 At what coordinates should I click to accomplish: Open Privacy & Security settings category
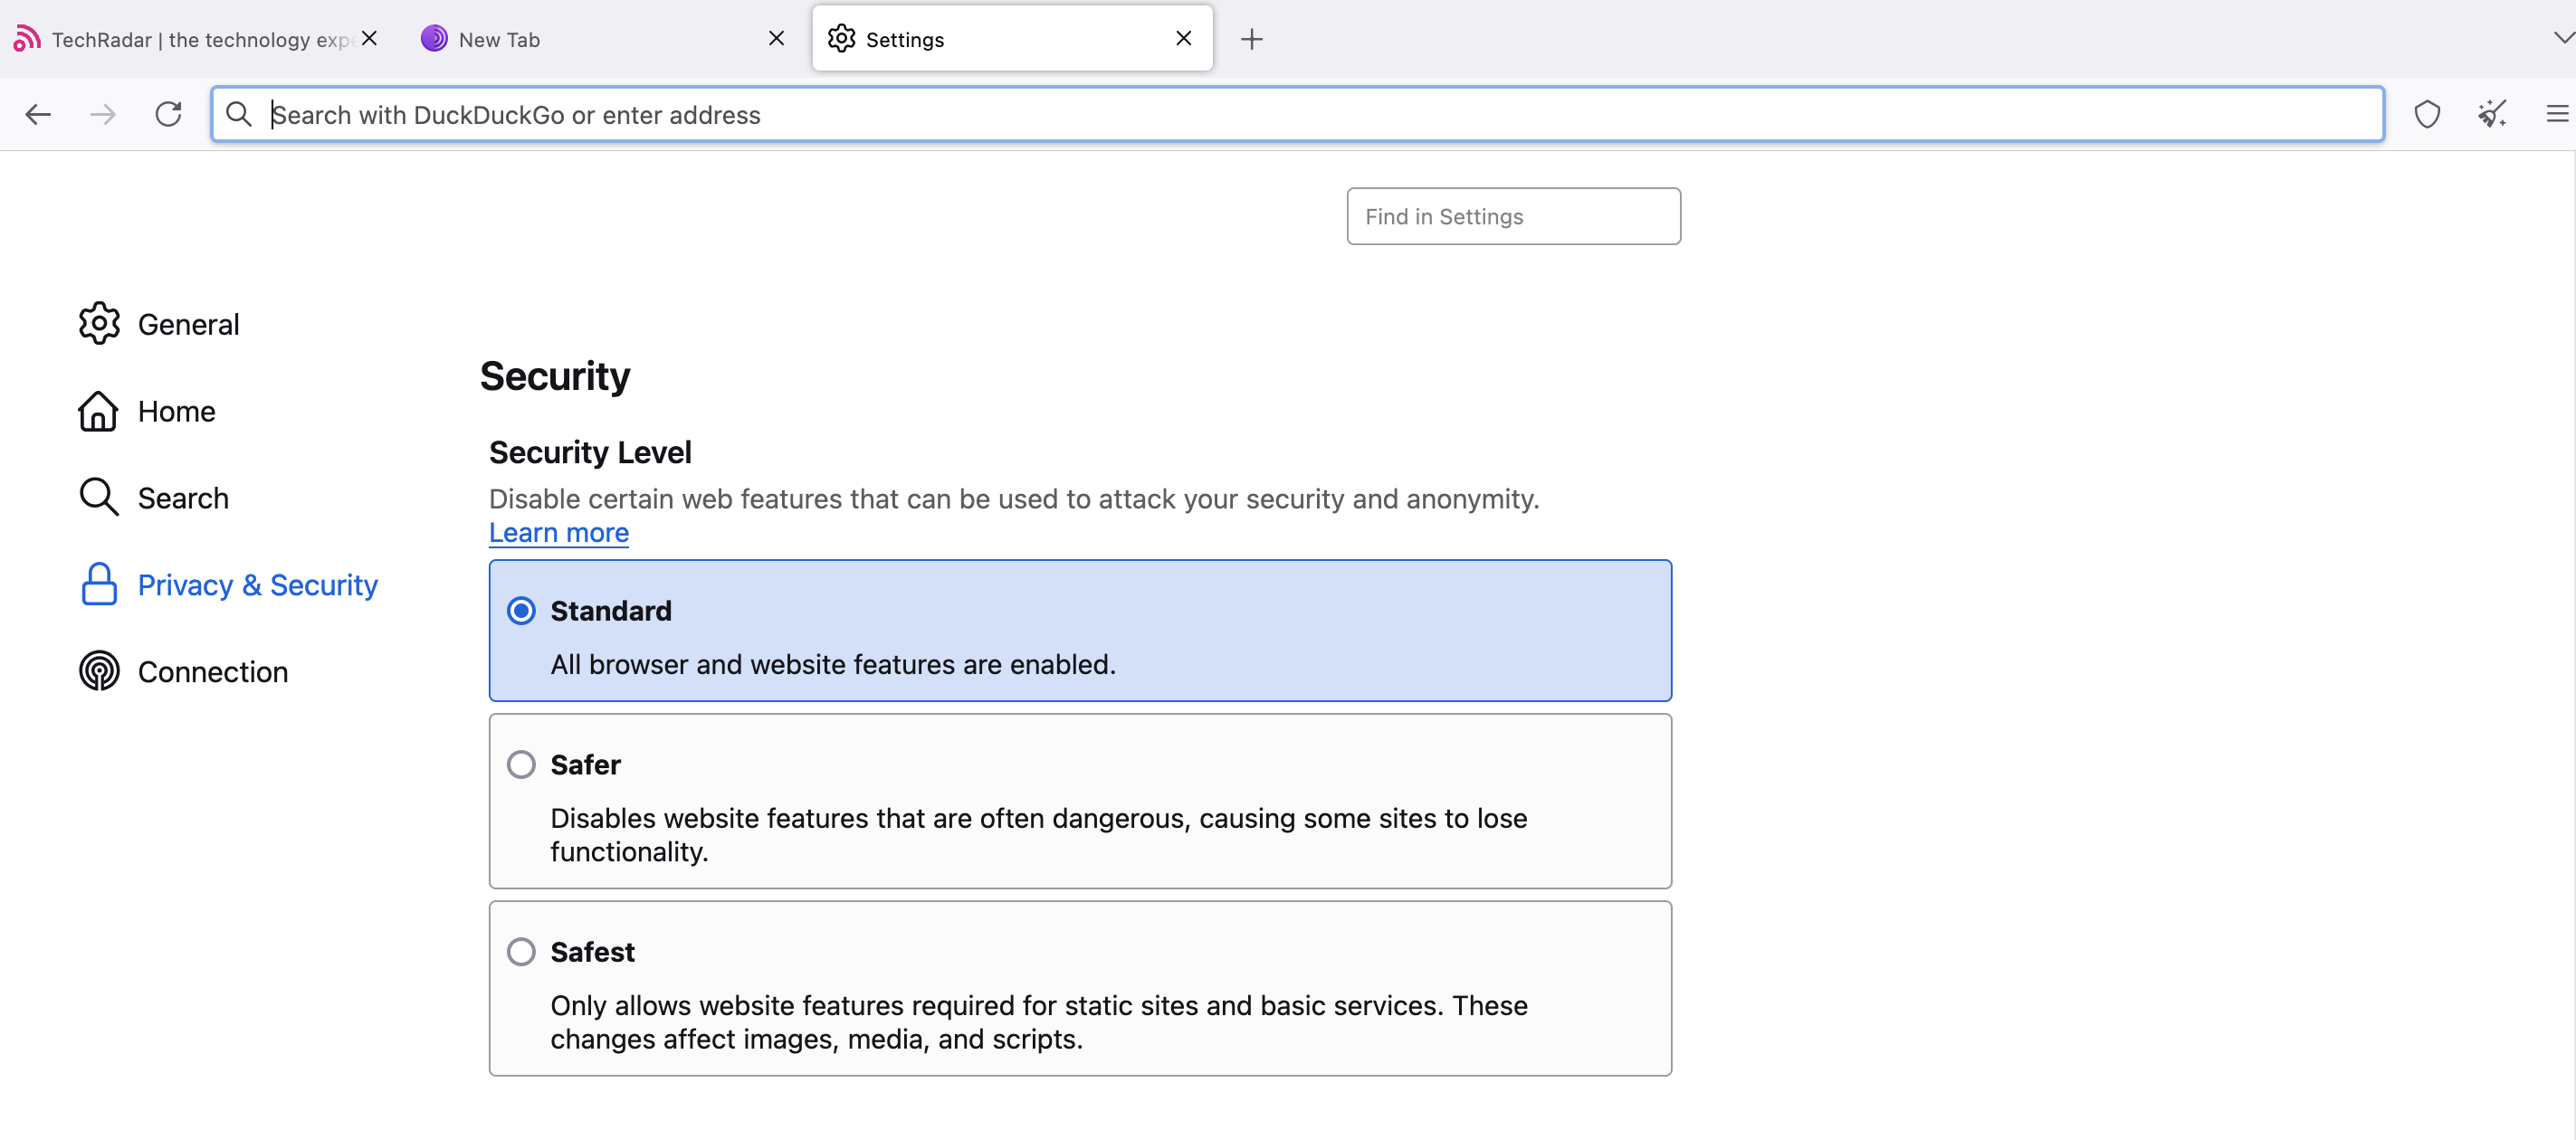[x=229, y=584]
